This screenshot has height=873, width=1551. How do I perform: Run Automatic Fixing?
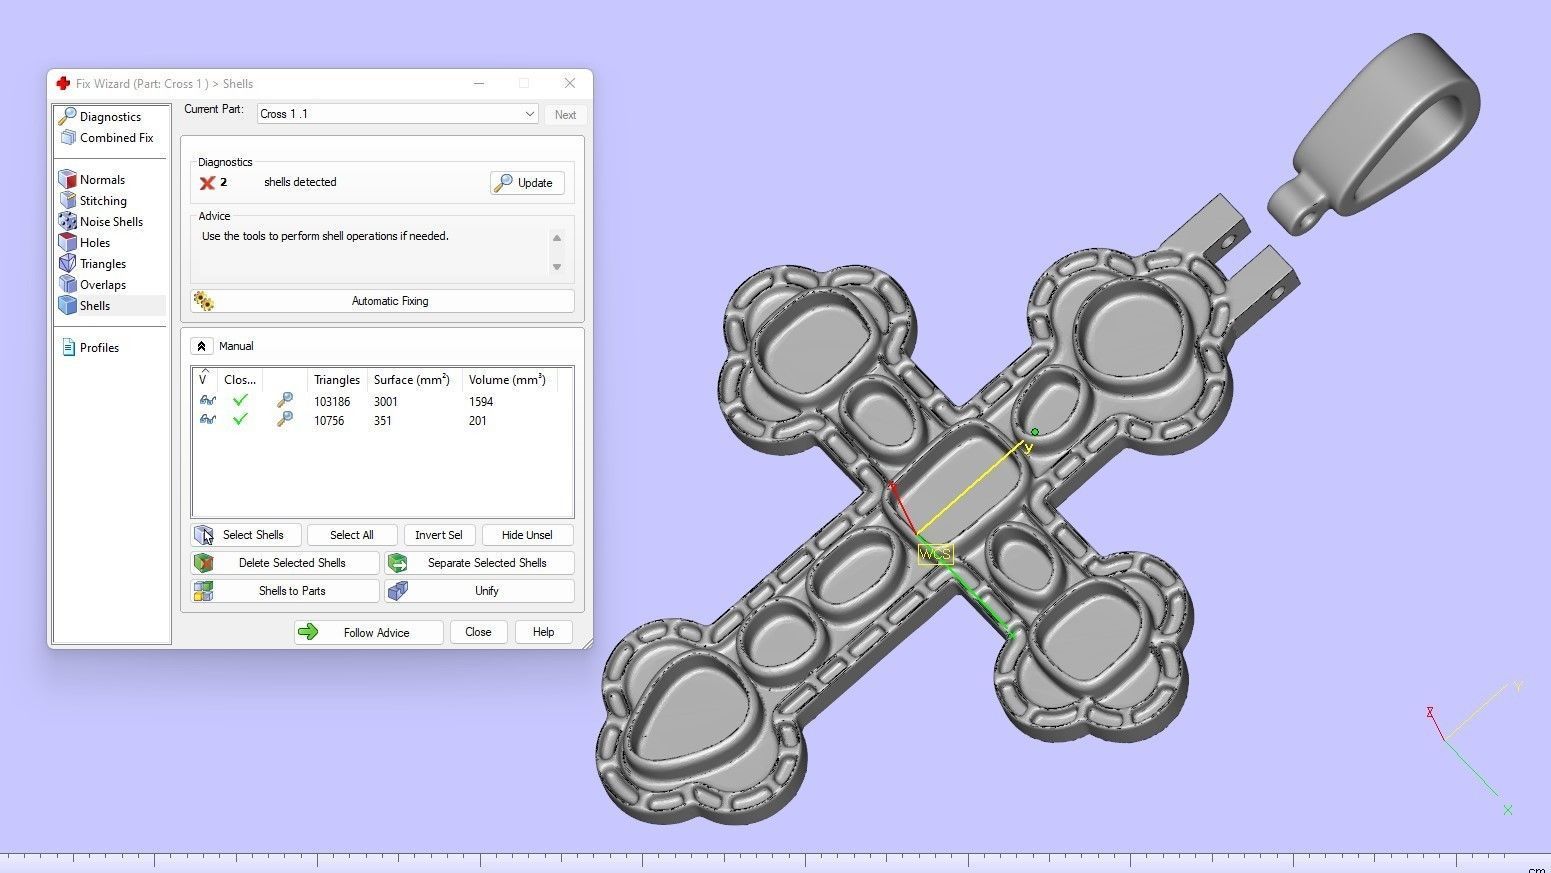[382, 301]
